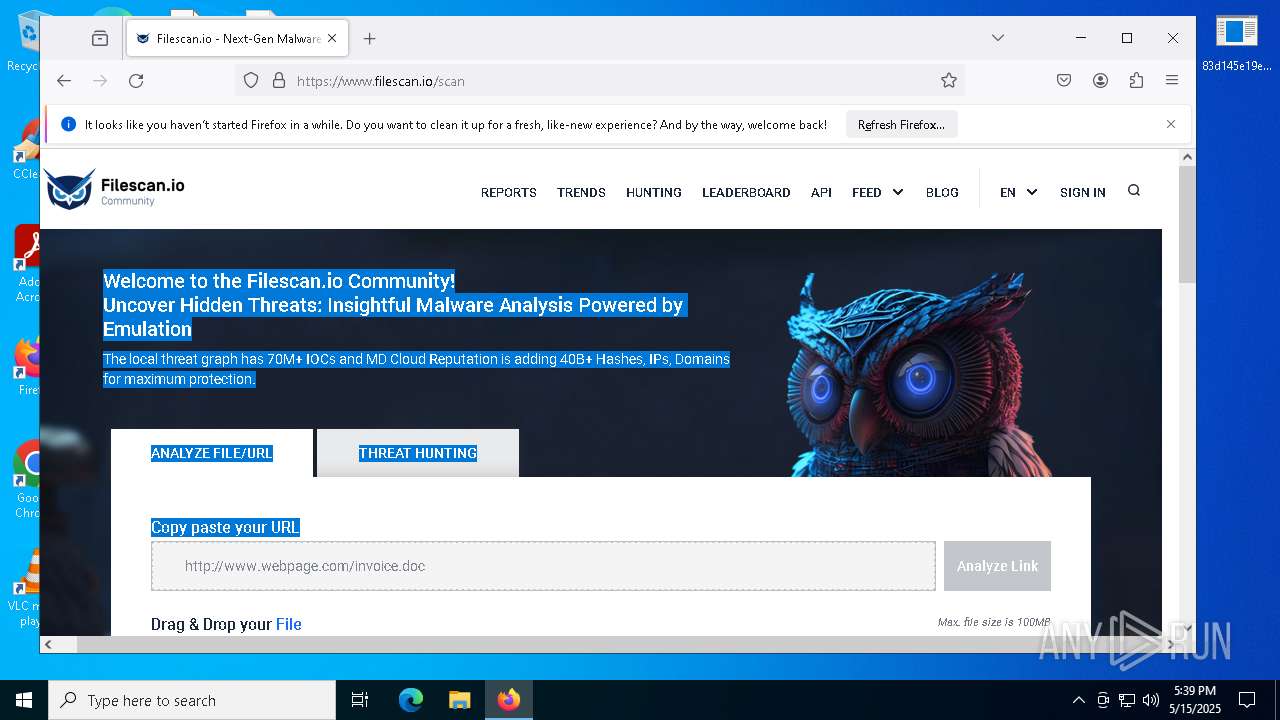This screenshot has width=1280, height=720.
Task: Close the Filescan.io browser tab
Action: pyautogui.click(x=333, y=38)
